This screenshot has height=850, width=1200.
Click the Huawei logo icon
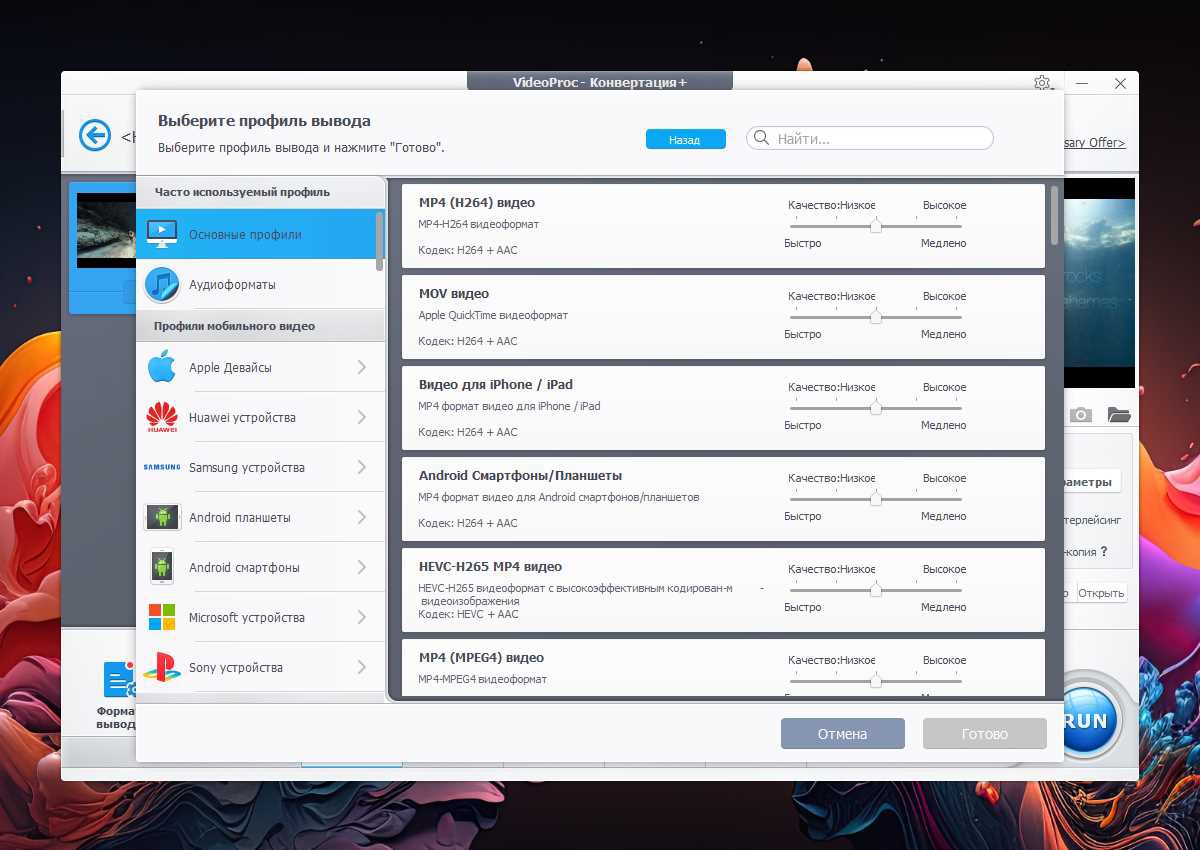162,417
